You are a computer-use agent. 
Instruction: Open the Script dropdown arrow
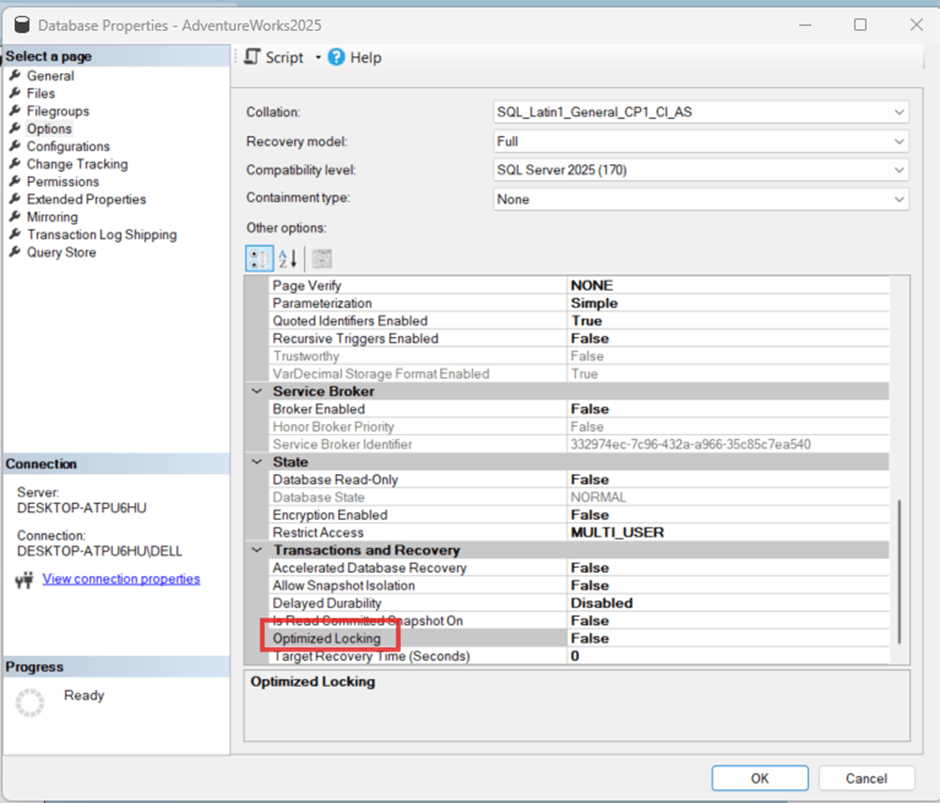click(318, 58)
